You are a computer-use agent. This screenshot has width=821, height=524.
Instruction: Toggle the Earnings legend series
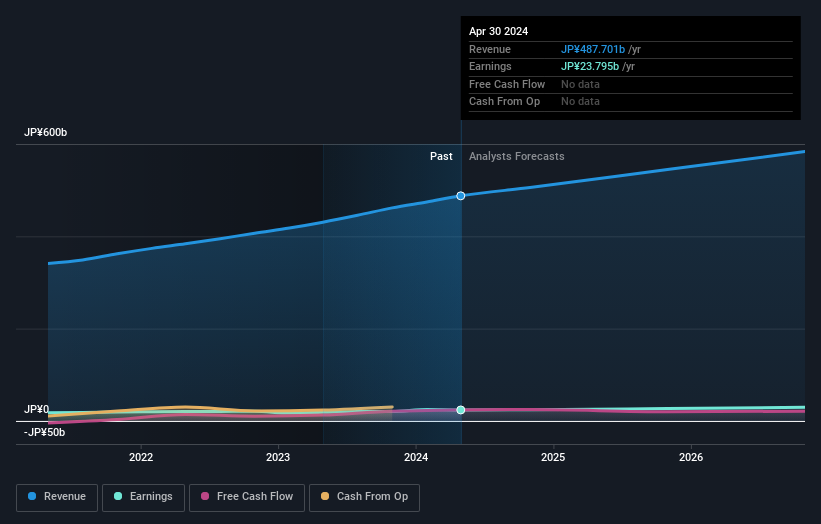[x=143, y=497]
